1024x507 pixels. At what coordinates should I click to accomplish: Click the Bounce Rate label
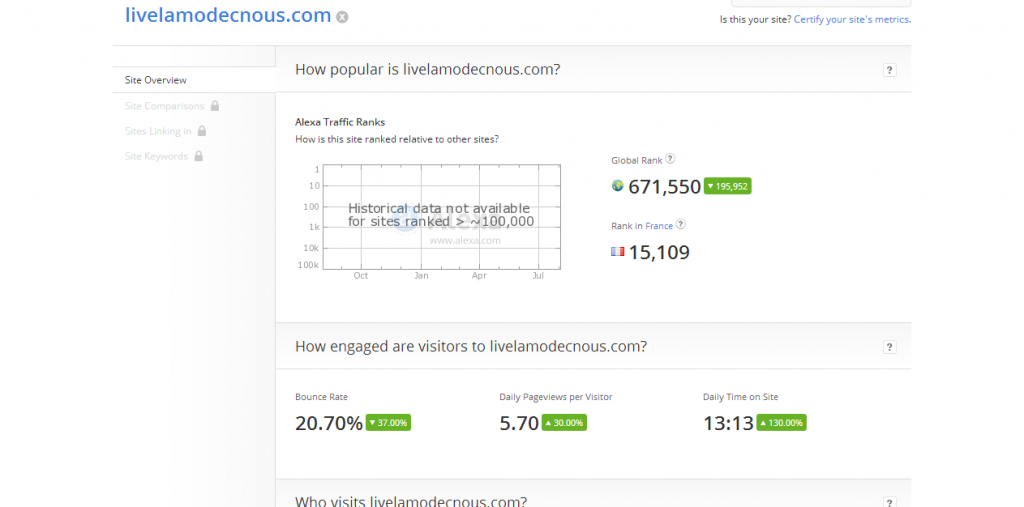(321, 397)
